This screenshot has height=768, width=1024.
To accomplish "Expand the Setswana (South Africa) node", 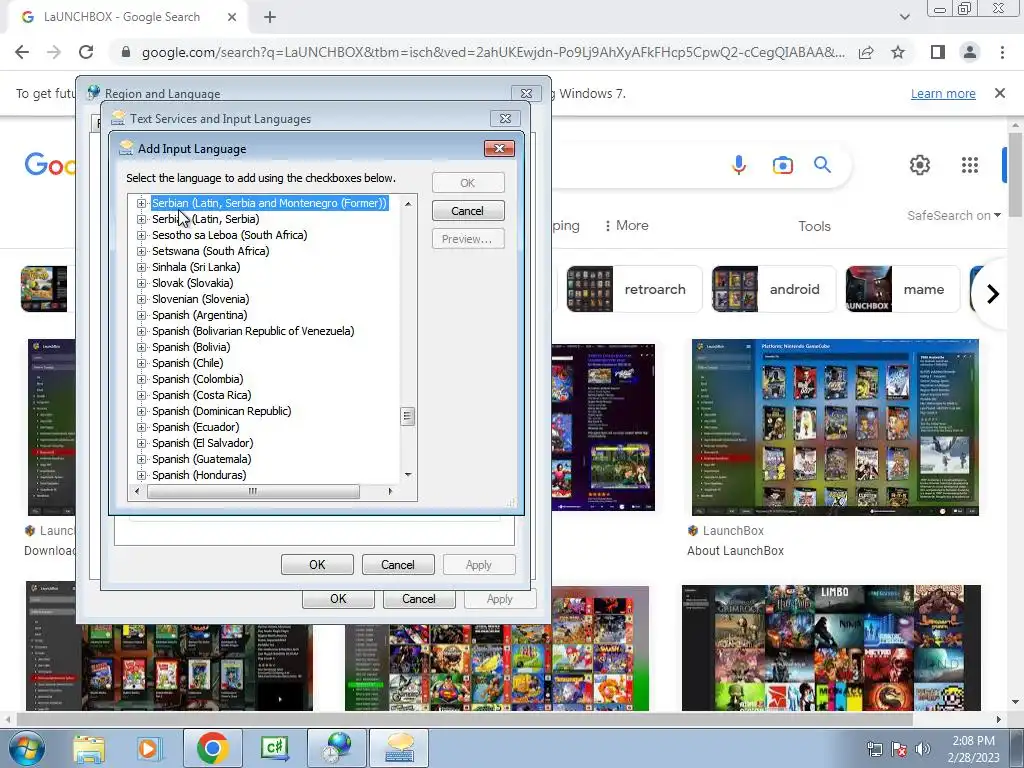I will 141,251.
